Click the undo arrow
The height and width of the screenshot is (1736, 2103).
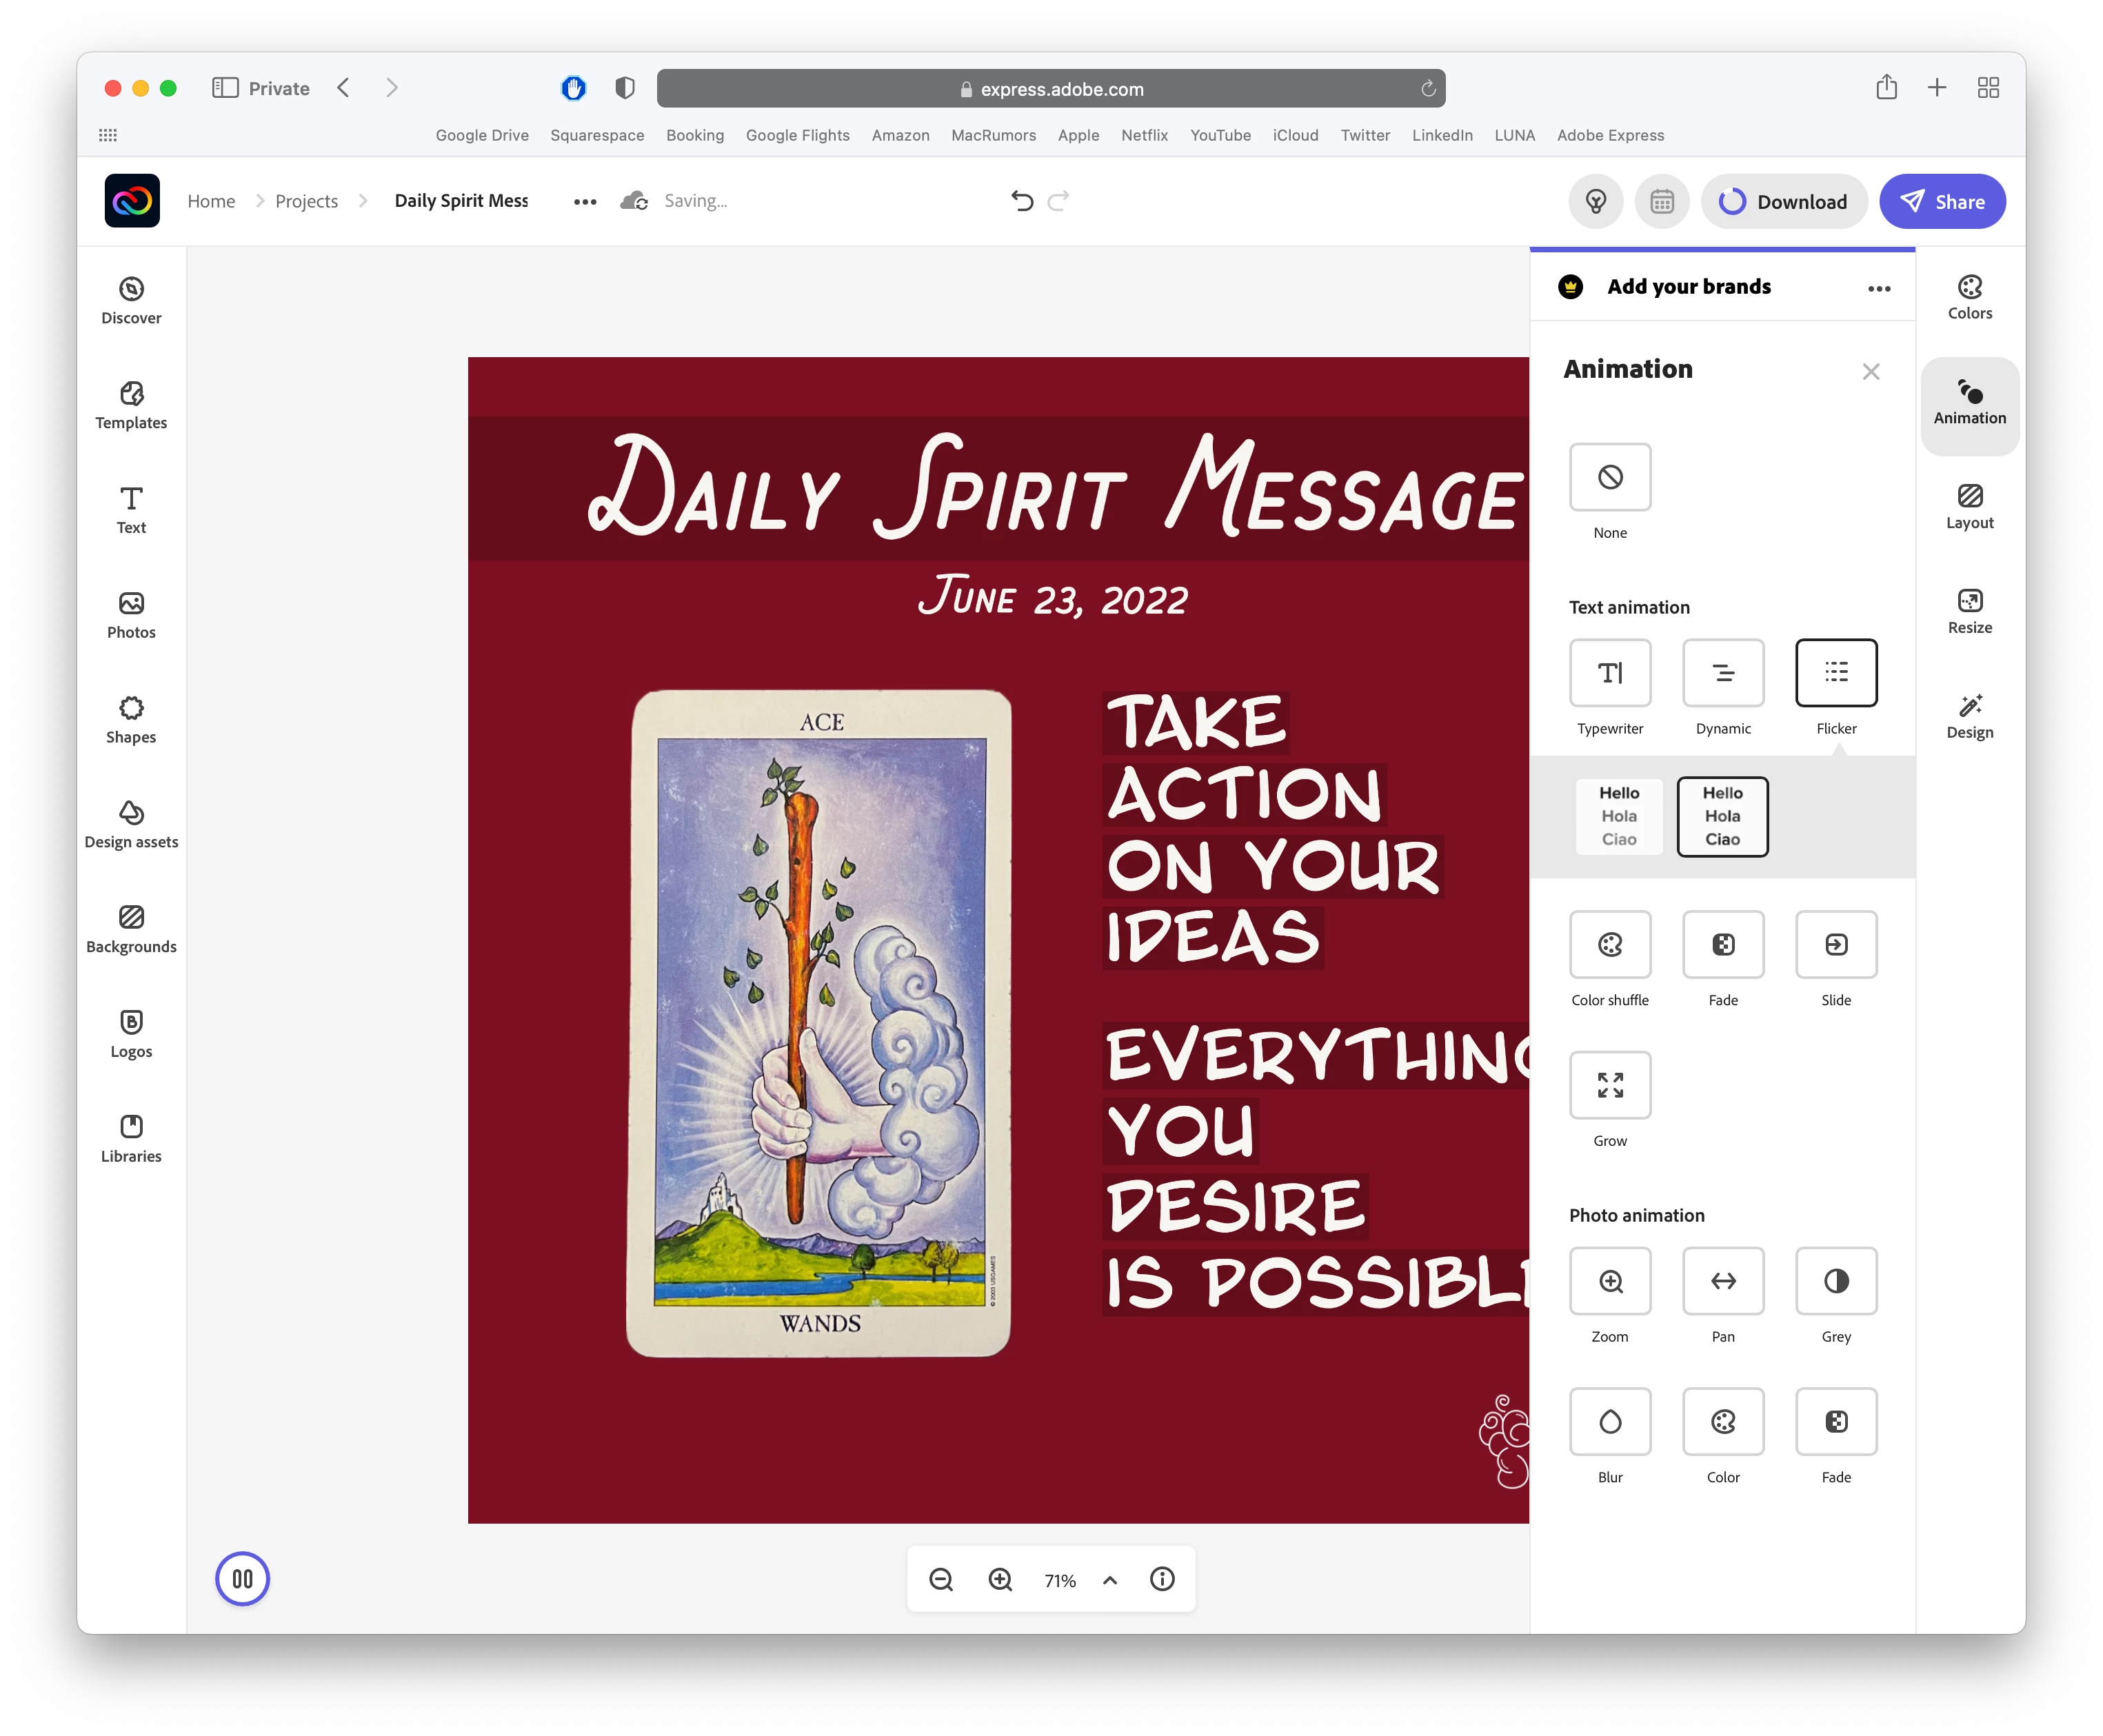(1021, 201)
